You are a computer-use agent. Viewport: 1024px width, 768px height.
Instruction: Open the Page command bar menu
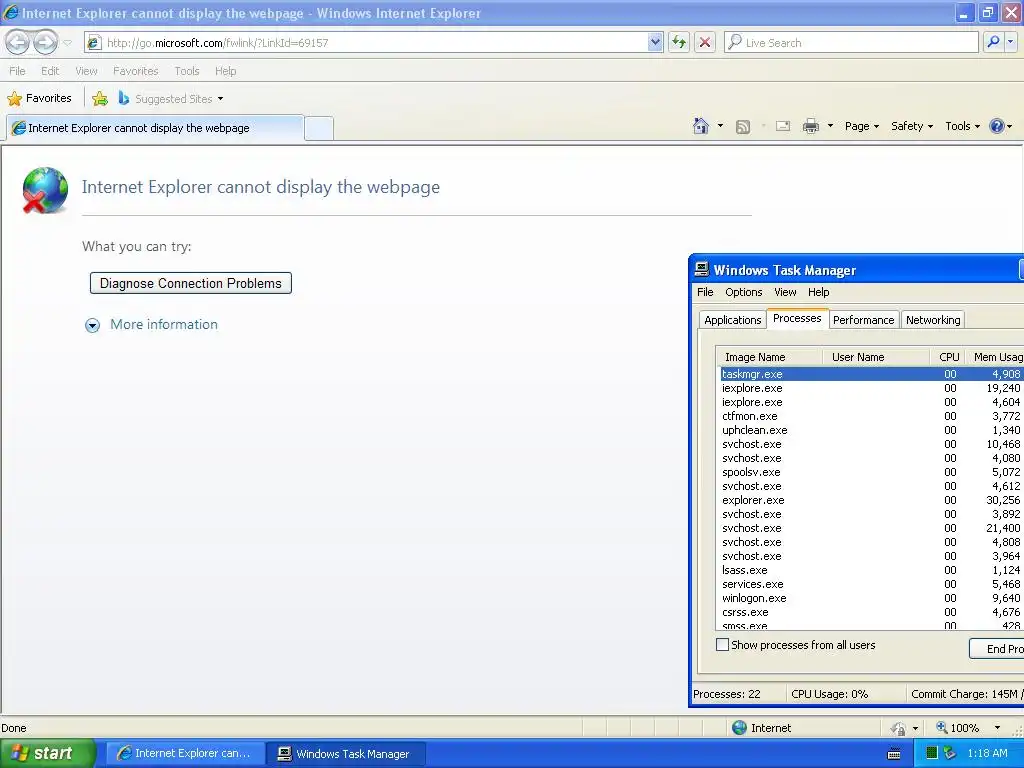coord(861,126)
